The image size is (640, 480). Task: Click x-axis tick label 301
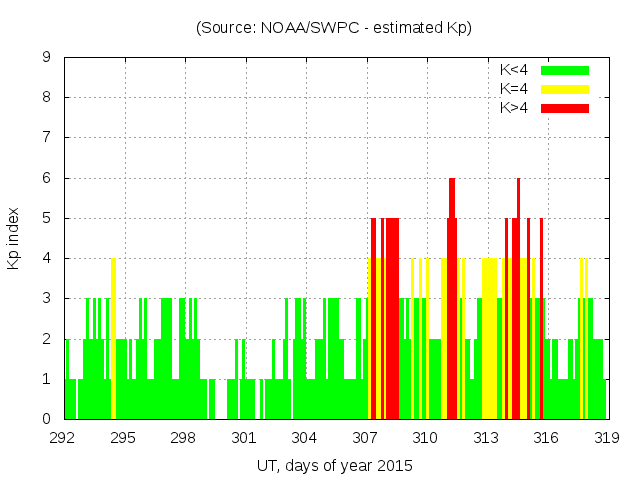tap(244, 437)
